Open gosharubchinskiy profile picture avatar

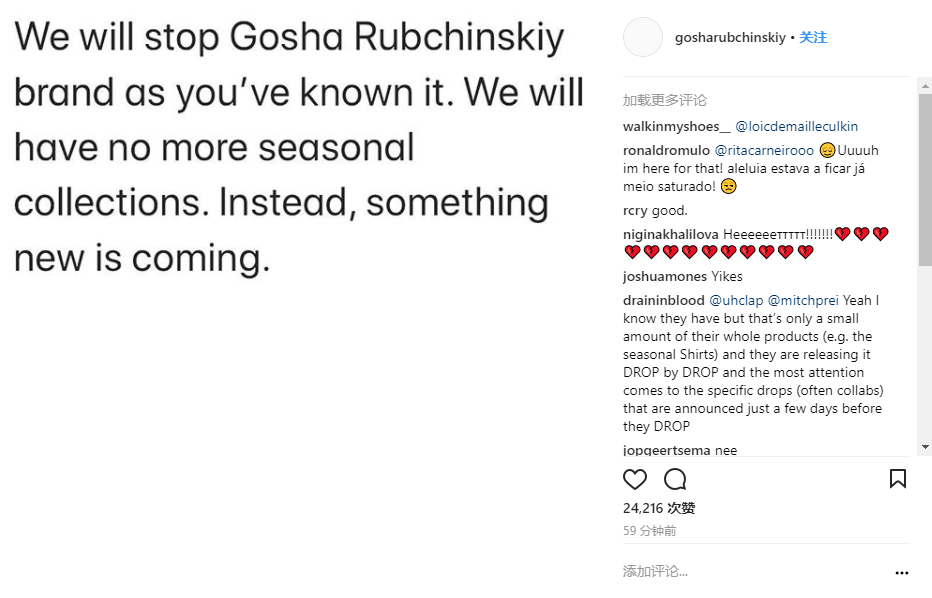(643, 37)
